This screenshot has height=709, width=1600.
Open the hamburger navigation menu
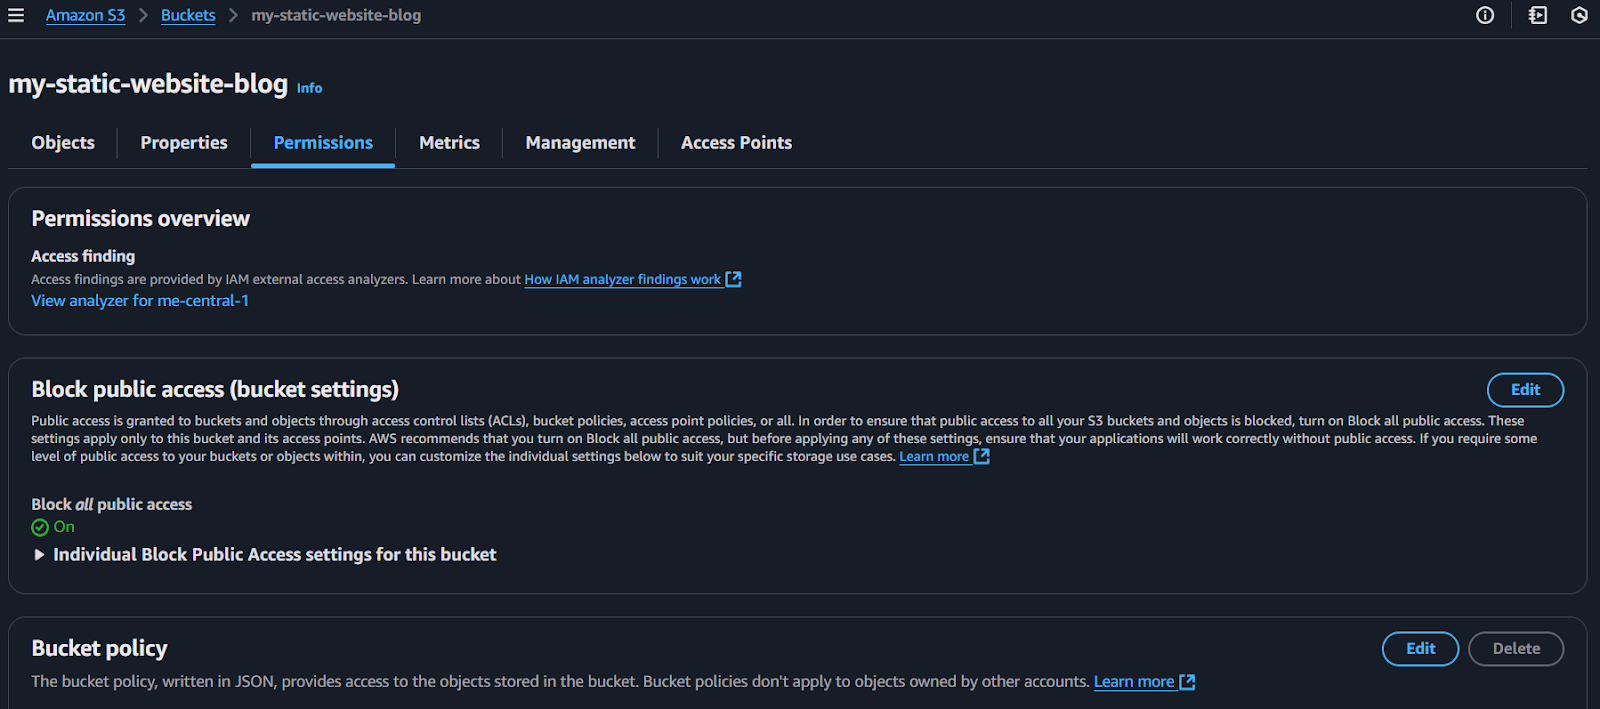pos(16,15)
